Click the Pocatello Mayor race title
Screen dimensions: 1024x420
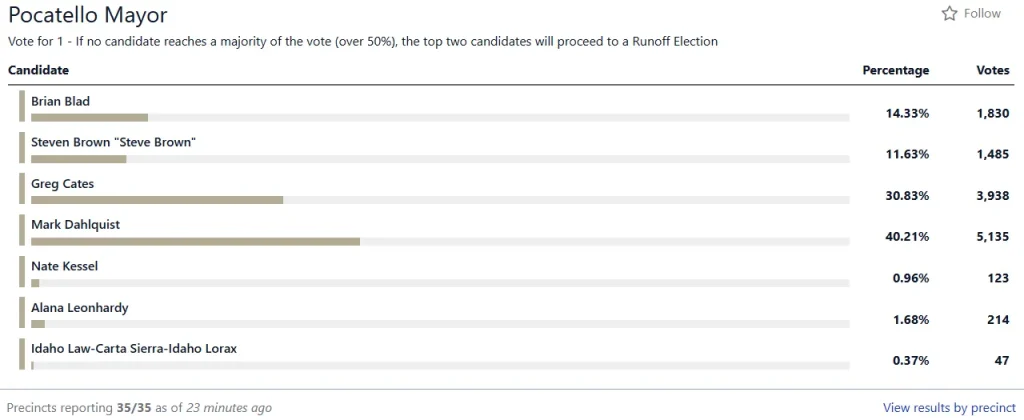pos(88,15)
